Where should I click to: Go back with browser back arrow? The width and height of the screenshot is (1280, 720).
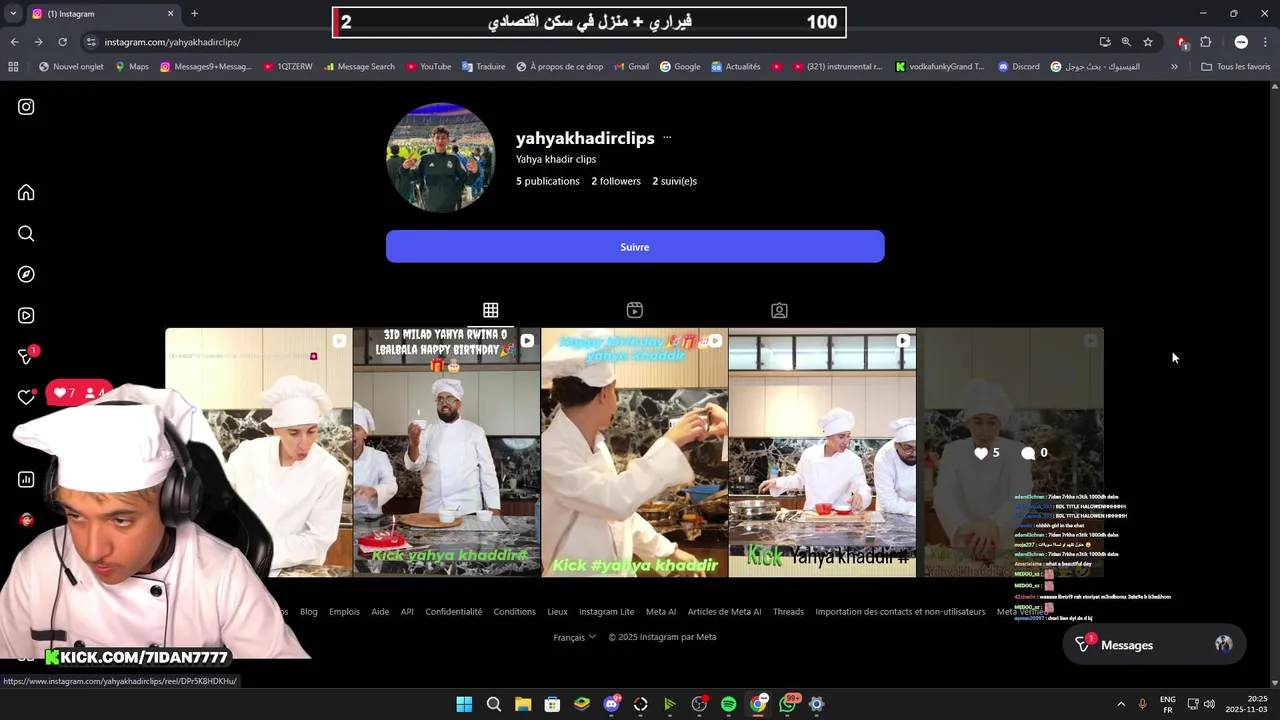[x=14, y=42]
